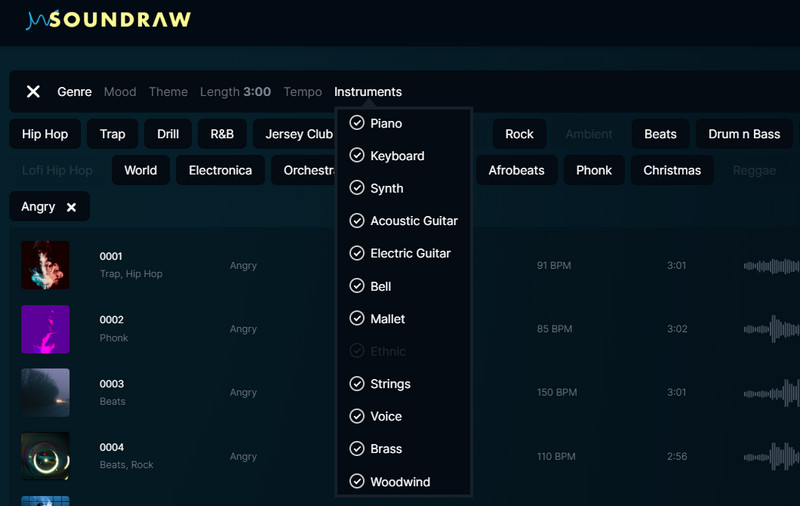This screenshot has height=506, width=800.
Task: Select the Hip Hop genre button
Action: 45,134
